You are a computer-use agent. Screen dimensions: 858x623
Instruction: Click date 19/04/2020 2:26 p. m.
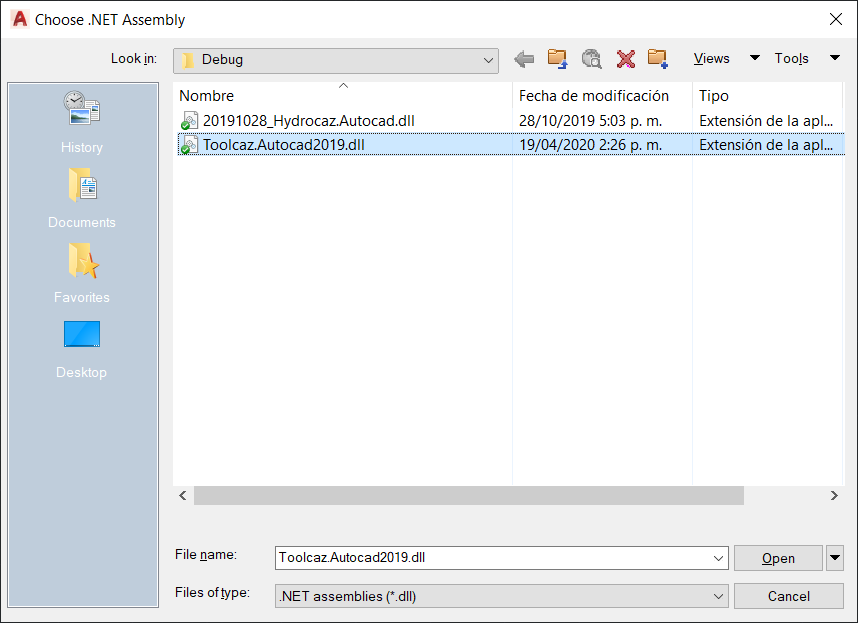click(x=590, y=145)
